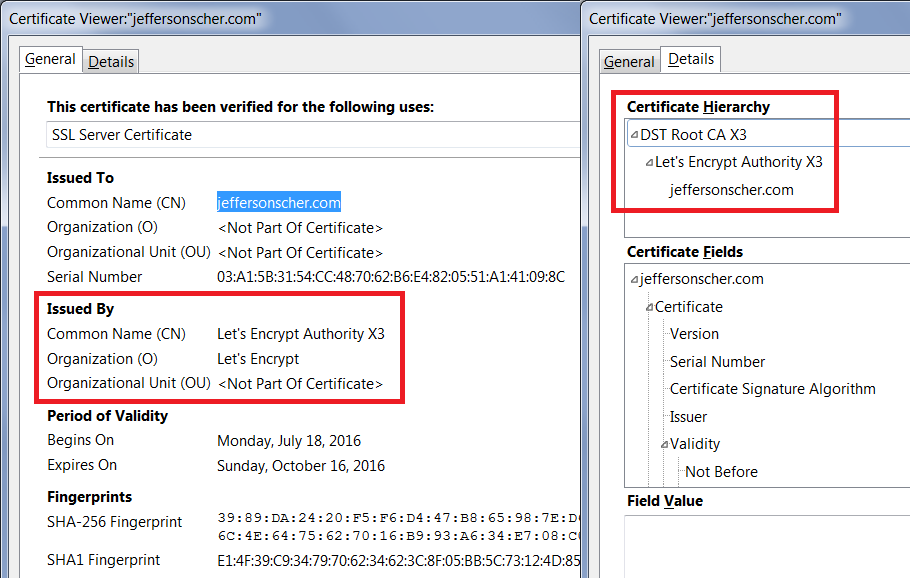Screen dimensions: 910x578
Task: Collapse the Validity node in Certificate Fields
Action: tap(665, 445)
